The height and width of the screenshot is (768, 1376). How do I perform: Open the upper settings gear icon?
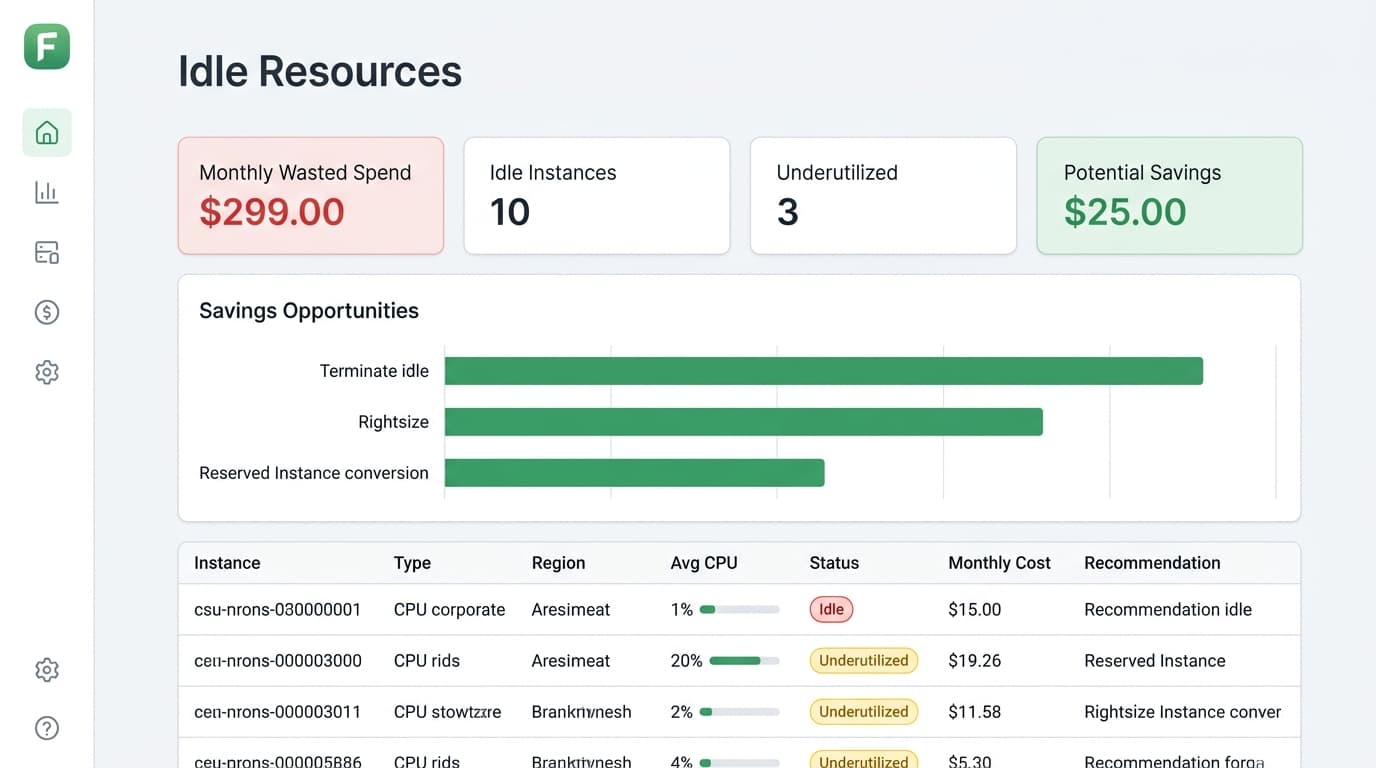pyautogui.click(x=47, y=372)
